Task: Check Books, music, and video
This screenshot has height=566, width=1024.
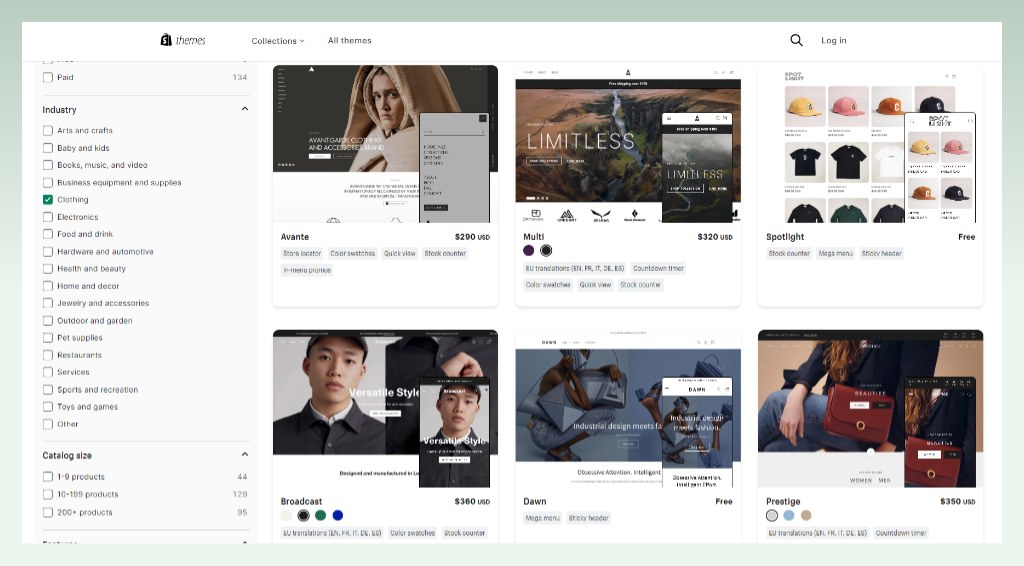Action: 48,165
